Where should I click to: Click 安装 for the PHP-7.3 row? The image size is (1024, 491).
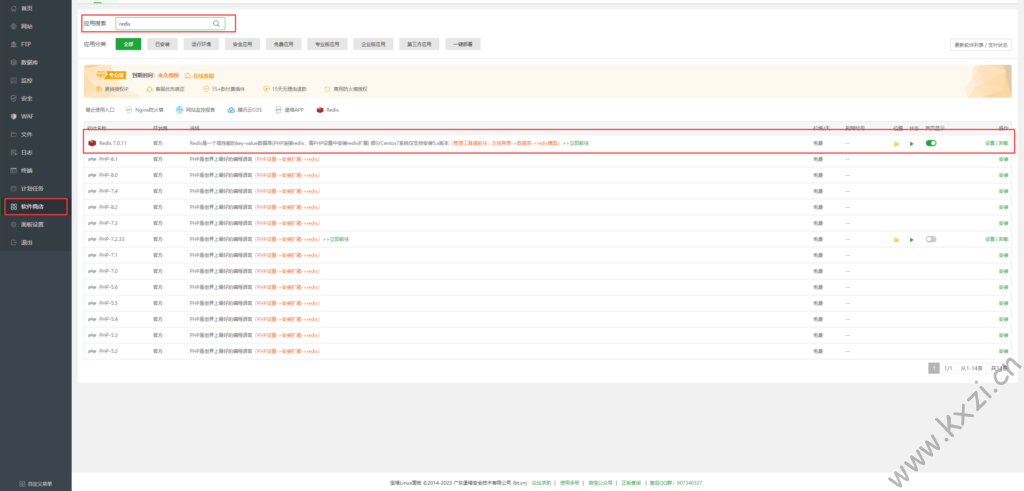[1003, 223]
